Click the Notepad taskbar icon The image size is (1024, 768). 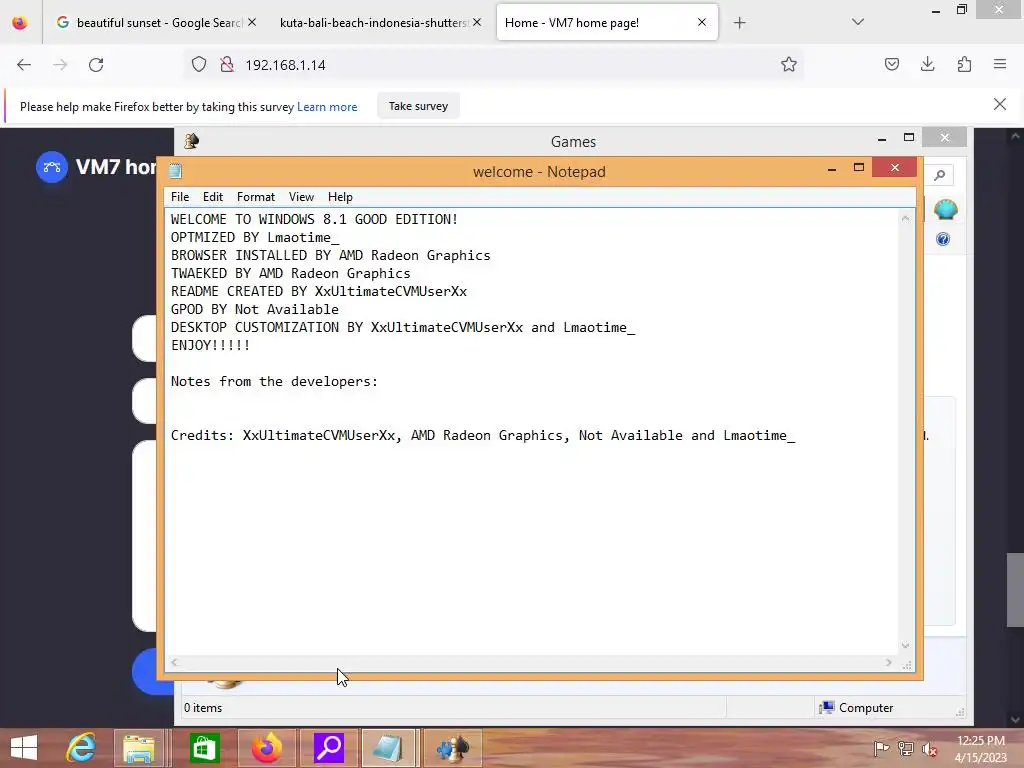[389, 748]
